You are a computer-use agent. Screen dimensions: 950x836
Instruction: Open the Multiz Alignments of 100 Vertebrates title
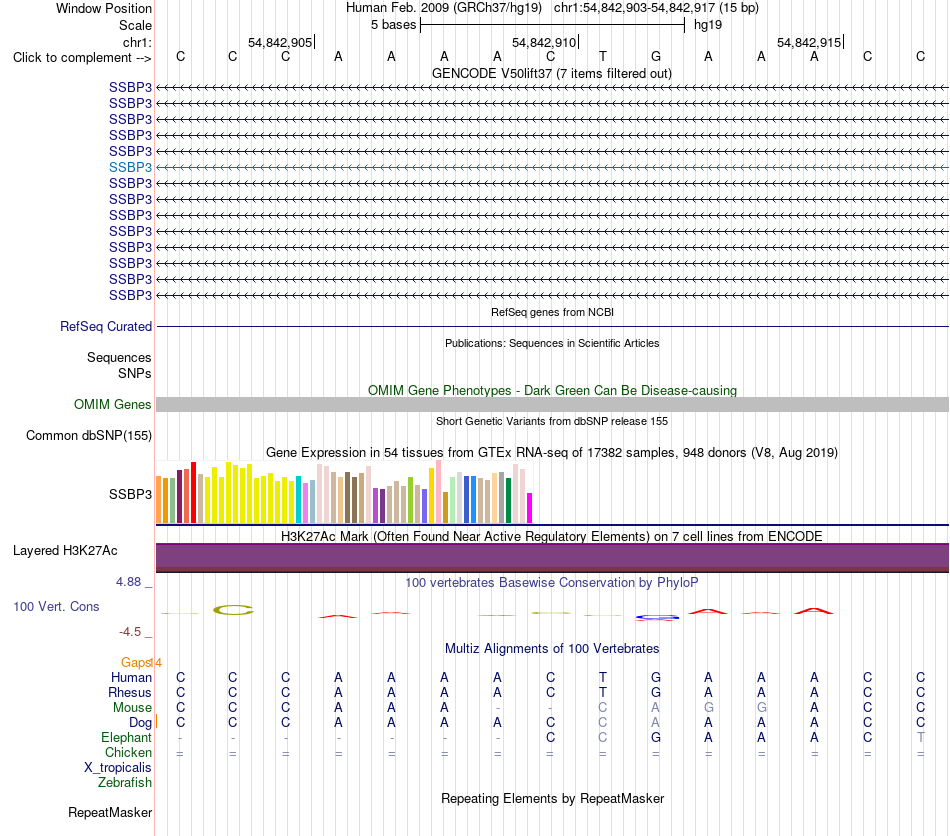pyautogui.click(x=552, y=648)
